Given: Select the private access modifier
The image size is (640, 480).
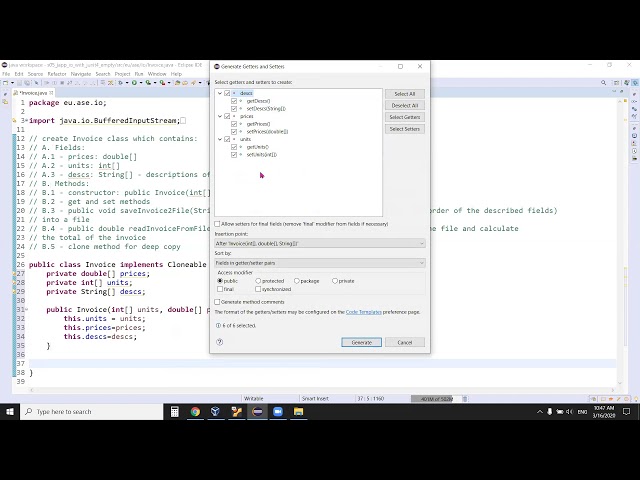Looking at the screenshot, I should [x=335, y=281].
